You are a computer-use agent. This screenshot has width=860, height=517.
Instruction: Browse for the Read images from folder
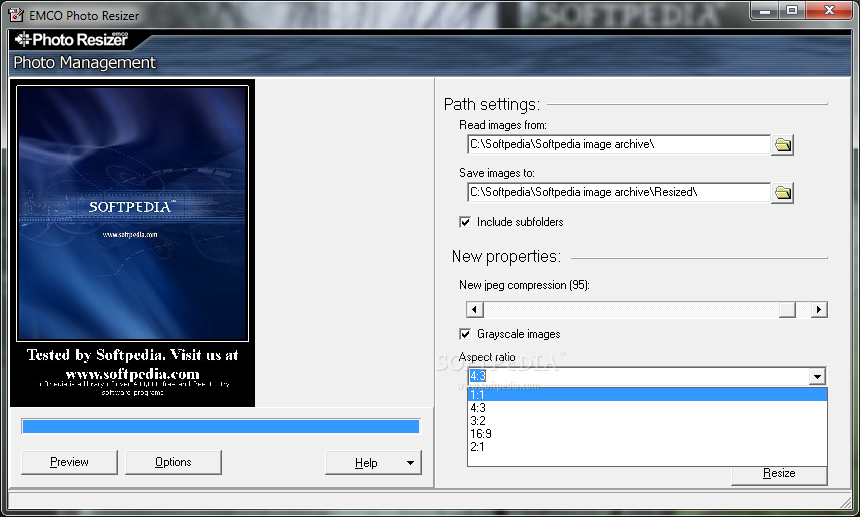tap(782, 145)
